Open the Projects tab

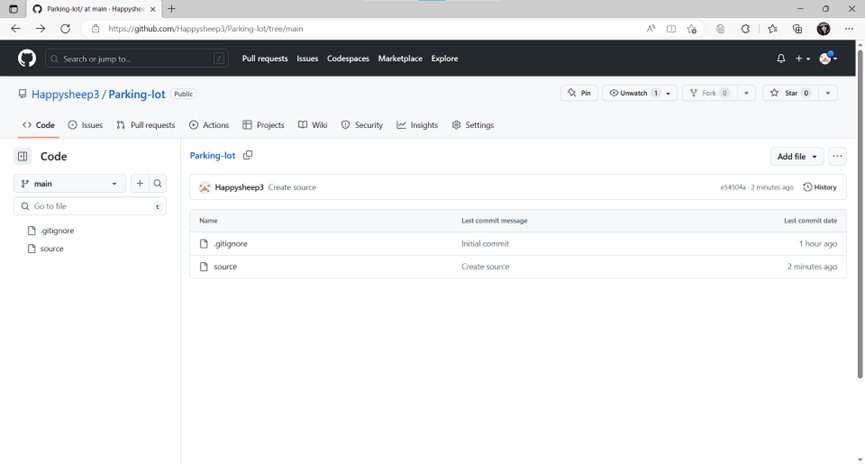(264, 125)
